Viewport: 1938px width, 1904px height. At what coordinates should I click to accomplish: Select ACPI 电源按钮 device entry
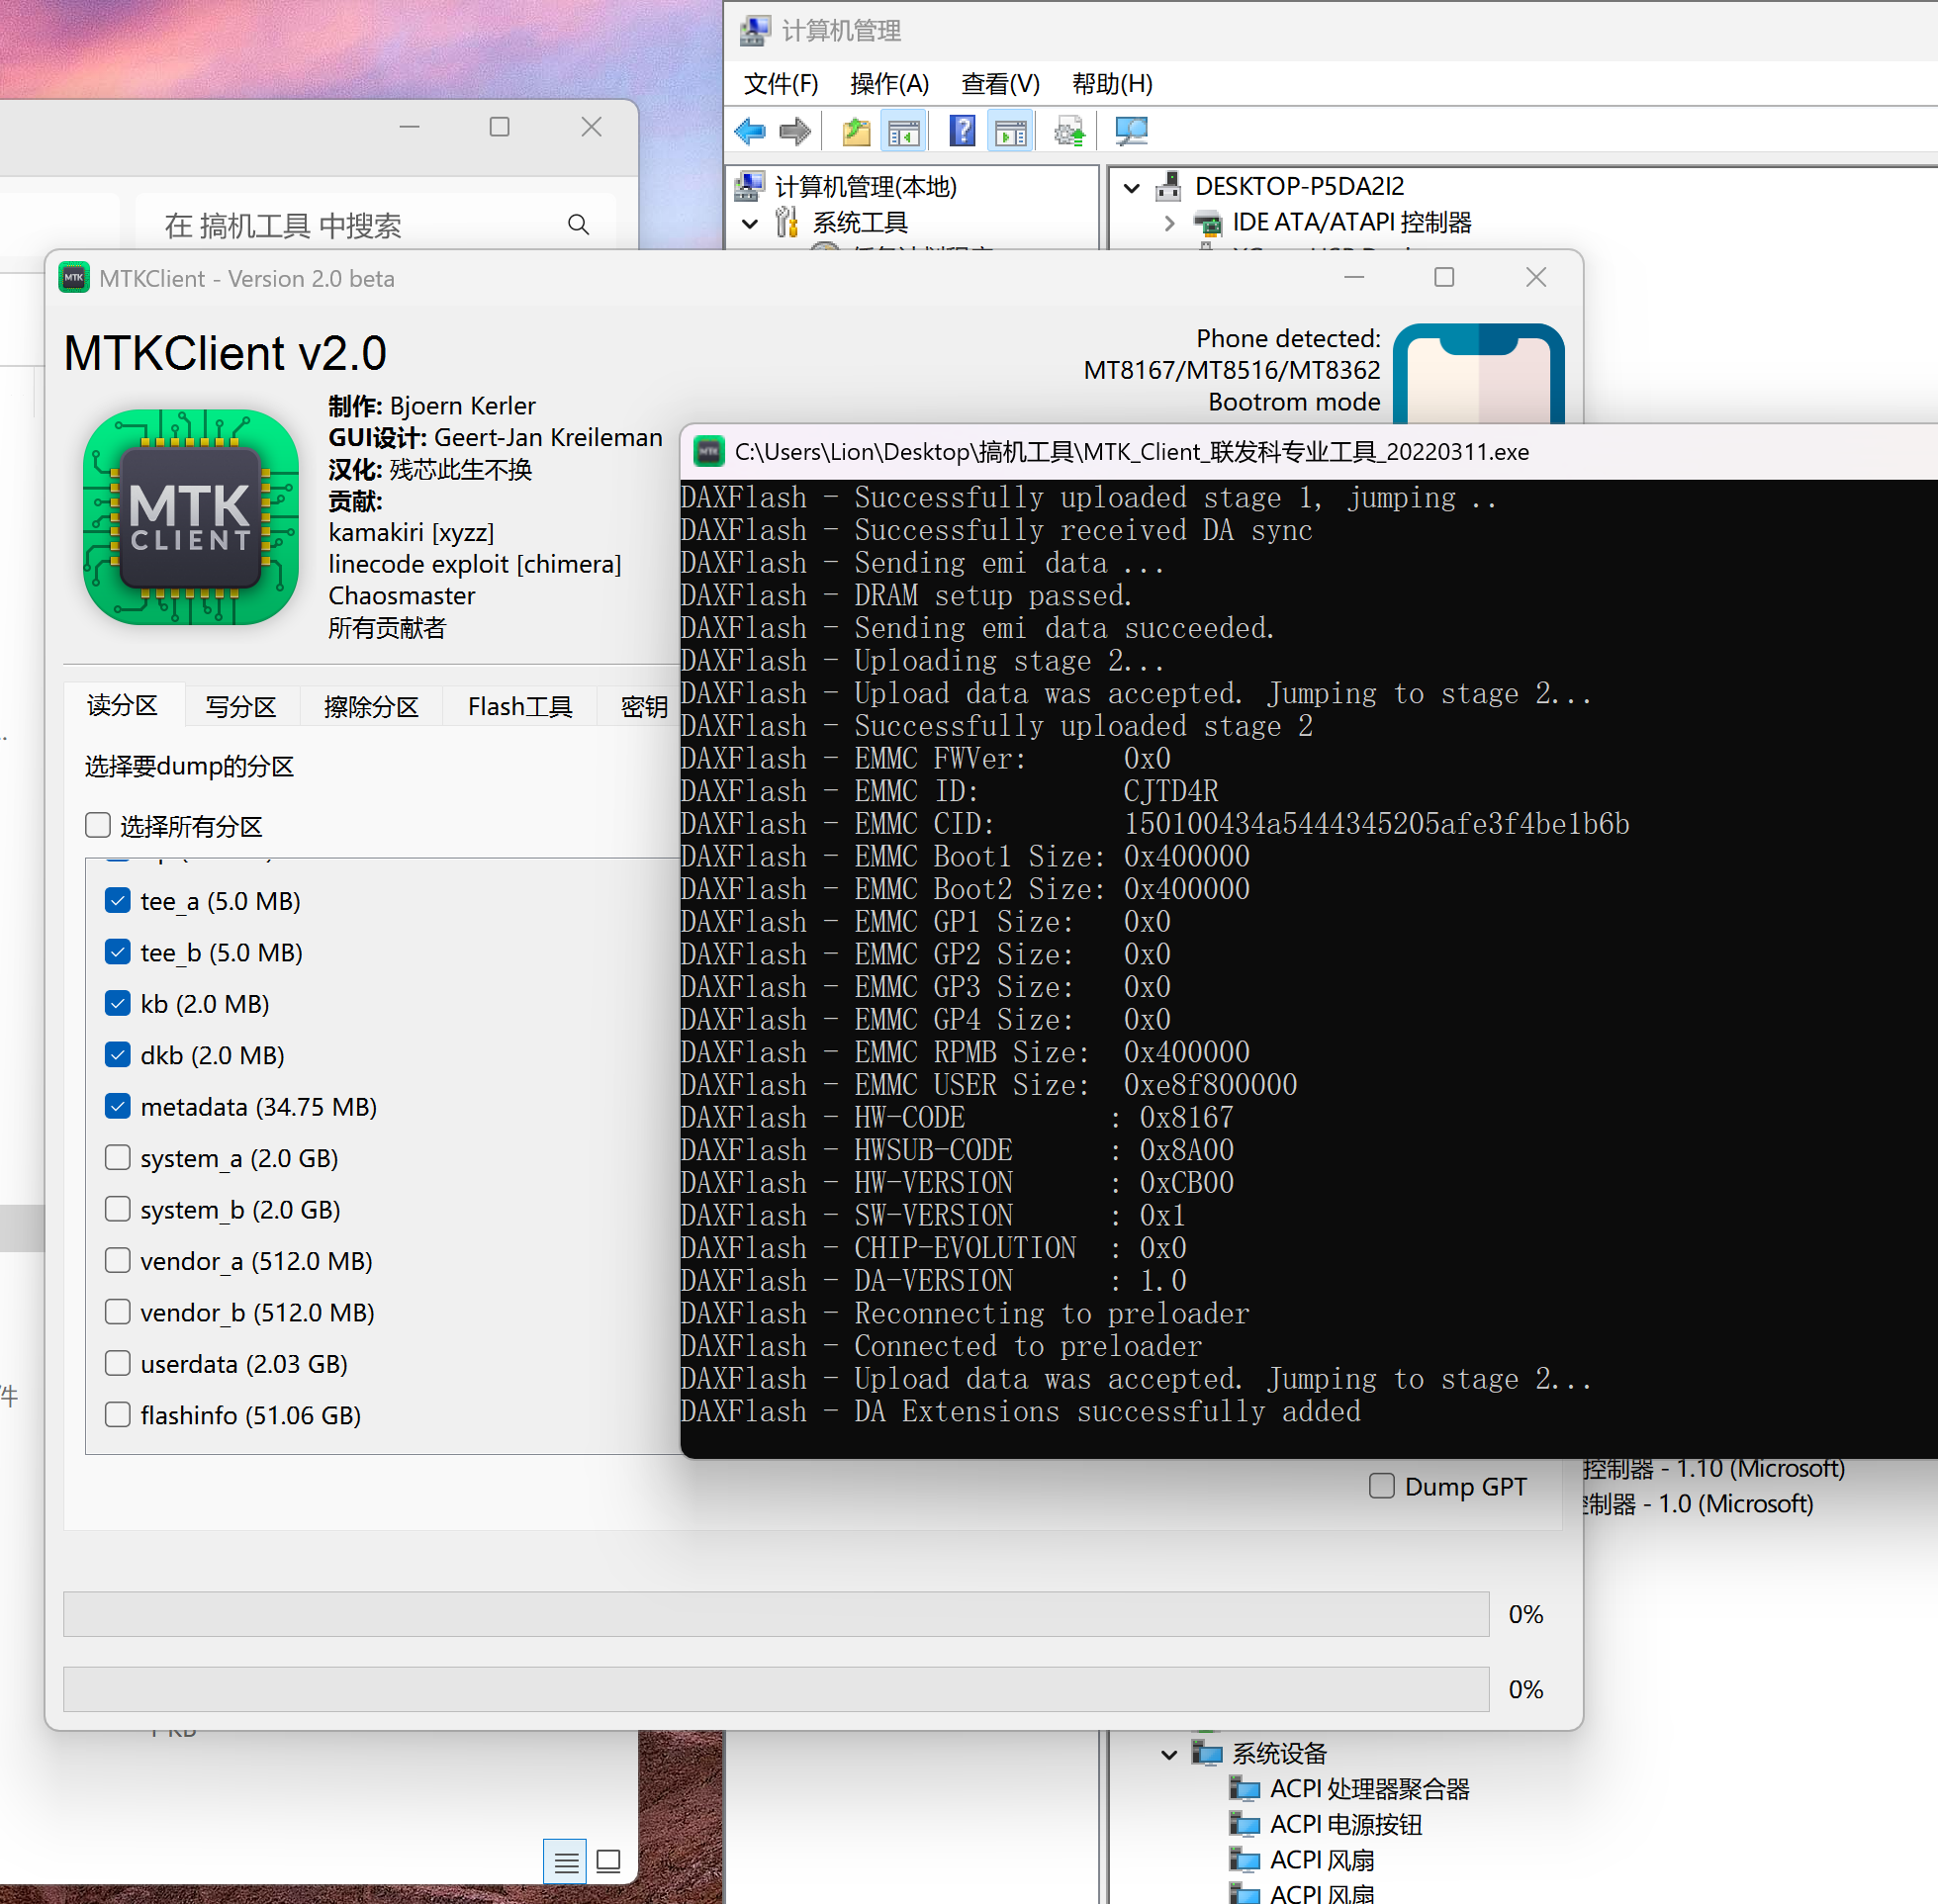click(x=1345, y=1825)
